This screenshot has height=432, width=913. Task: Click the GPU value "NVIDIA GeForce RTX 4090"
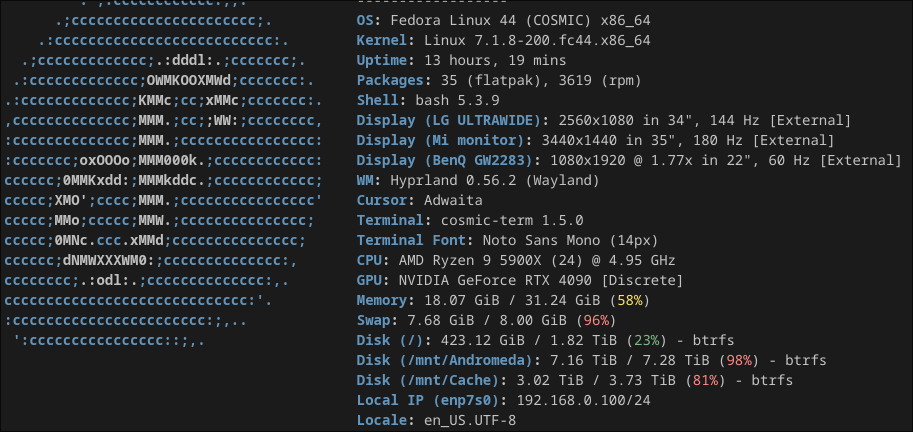click(x=495, y=280)
